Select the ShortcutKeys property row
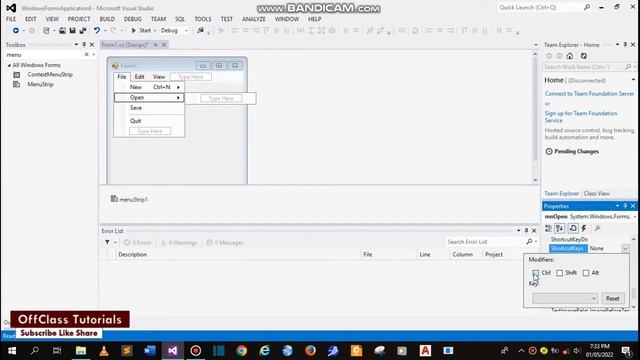640x360 pixels. point(588,249)
